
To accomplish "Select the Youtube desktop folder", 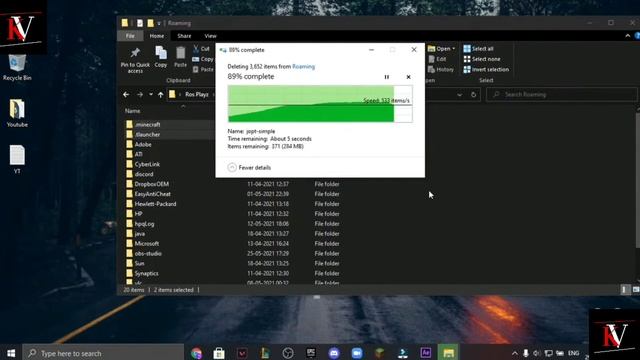I will [x=17, y=113].
